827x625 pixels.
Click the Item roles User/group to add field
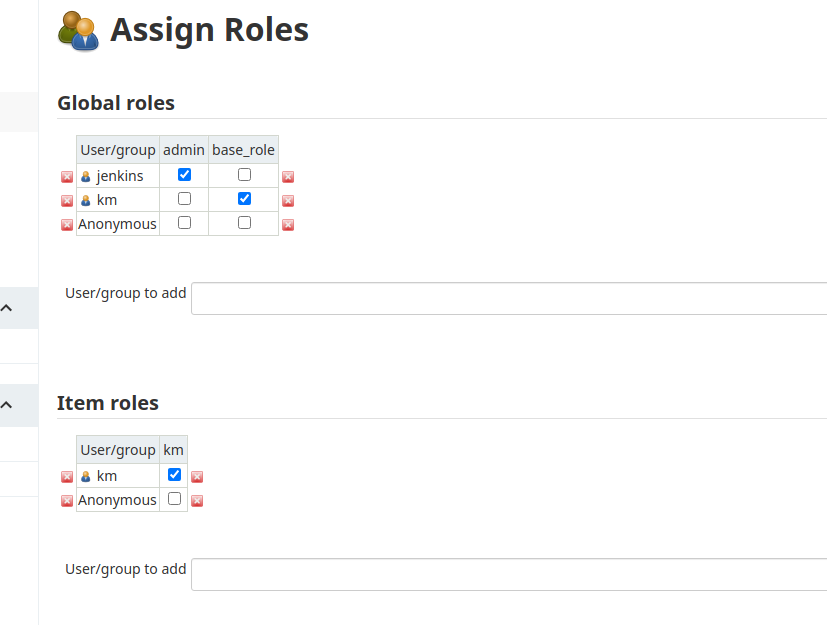508,574
